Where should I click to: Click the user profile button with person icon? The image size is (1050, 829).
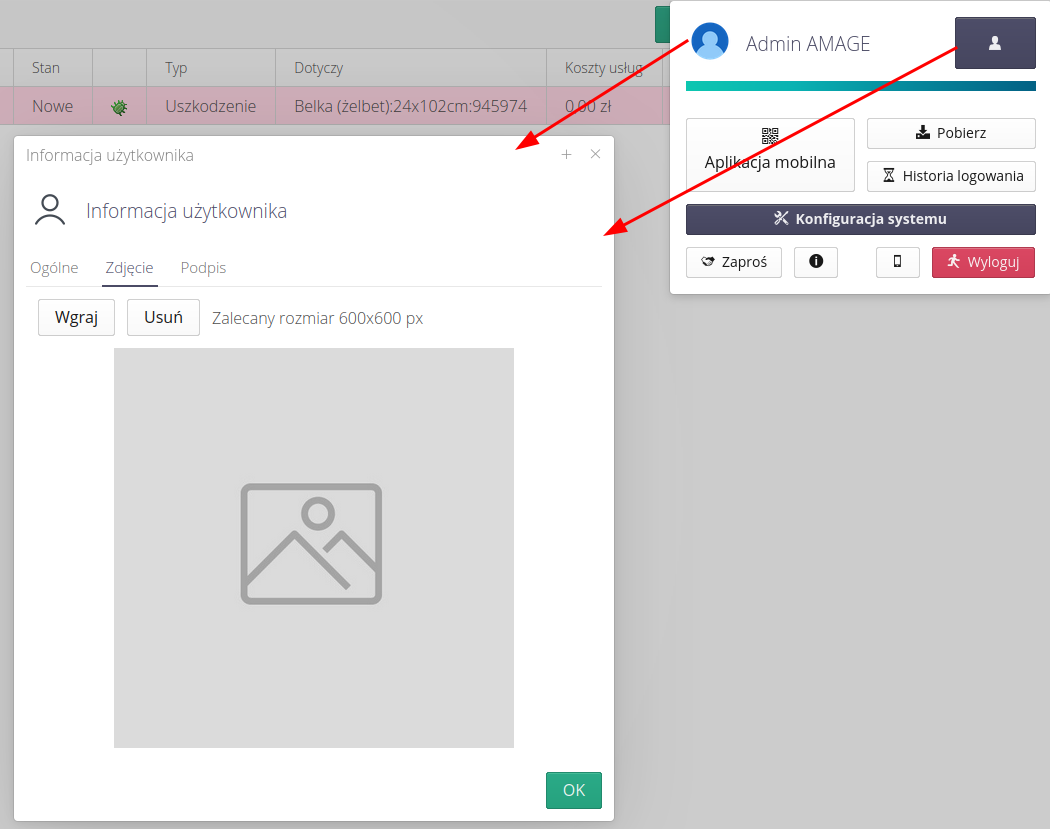[x=994, y=43]
